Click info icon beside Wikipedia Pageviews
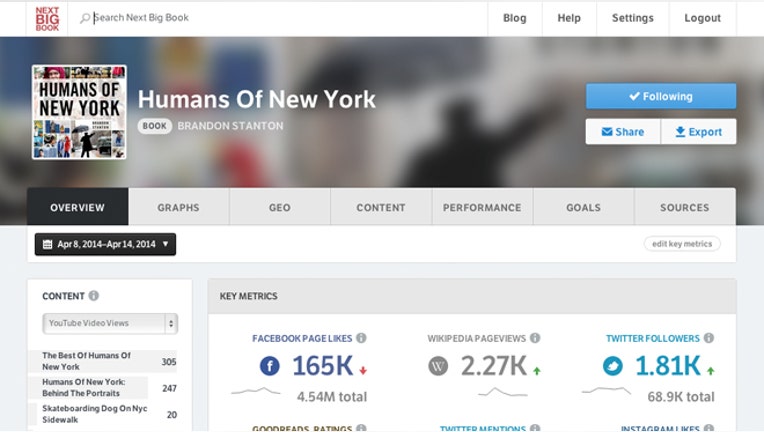 pyautogui.click(x=535, y=338)
